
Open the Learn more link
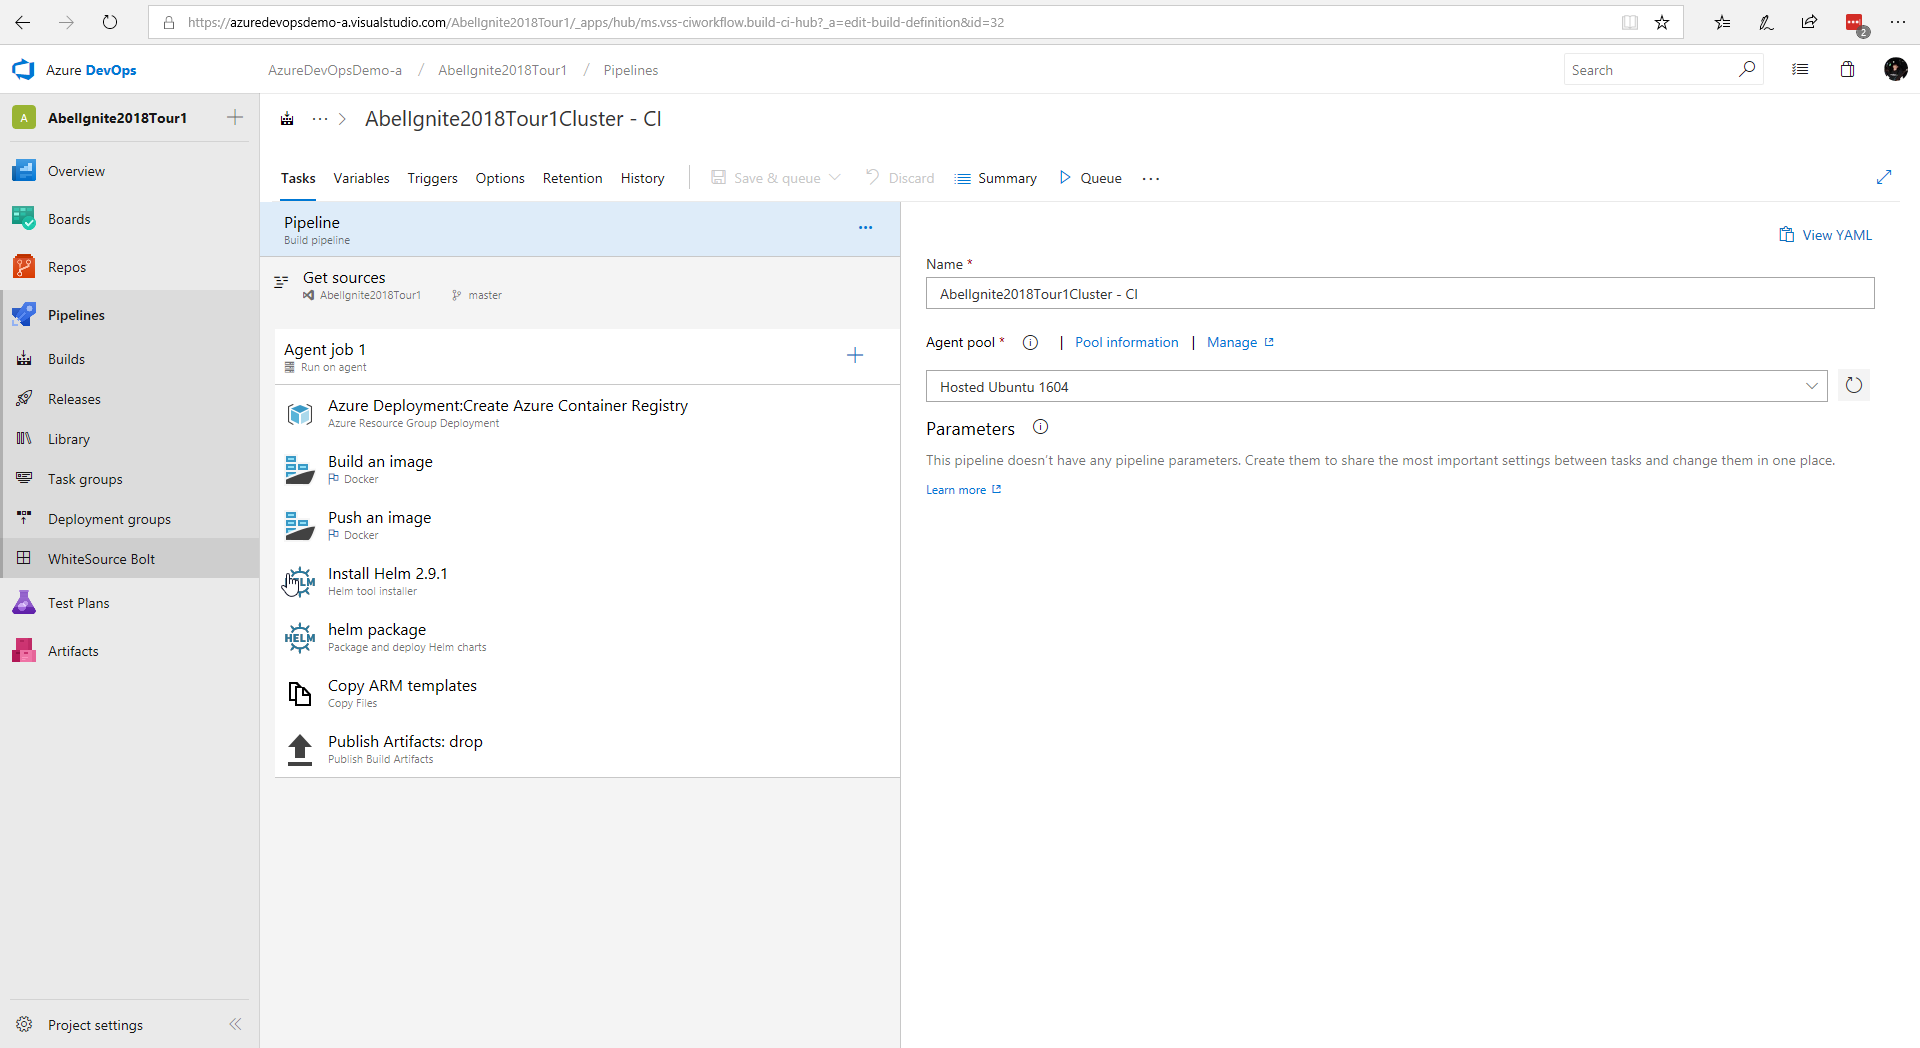[963, 490]
